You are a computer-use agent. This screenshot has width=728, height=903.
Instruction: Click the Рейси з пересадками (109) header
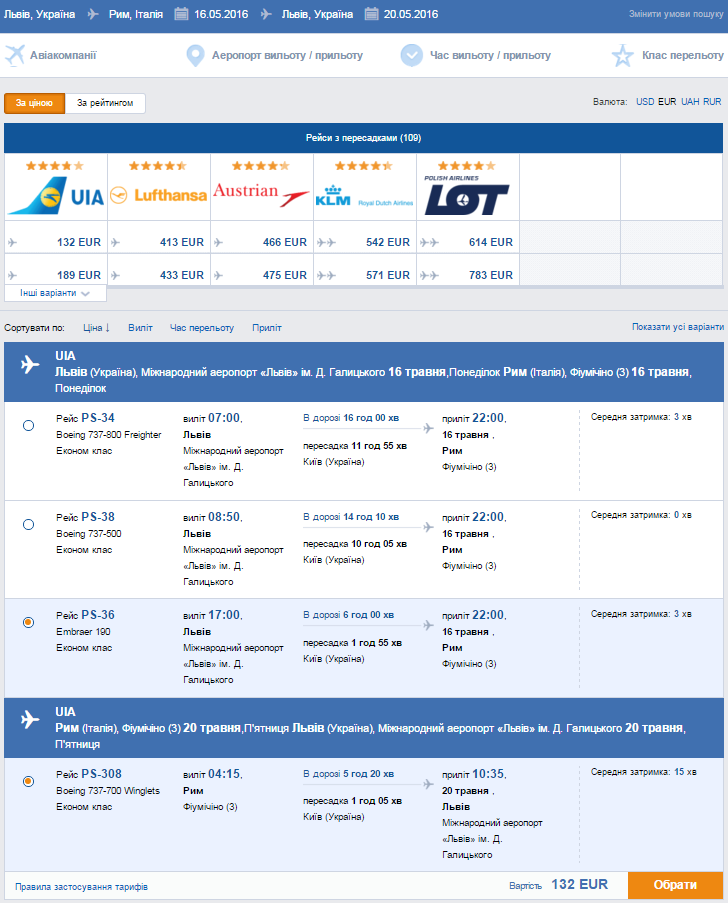(363, 138)
